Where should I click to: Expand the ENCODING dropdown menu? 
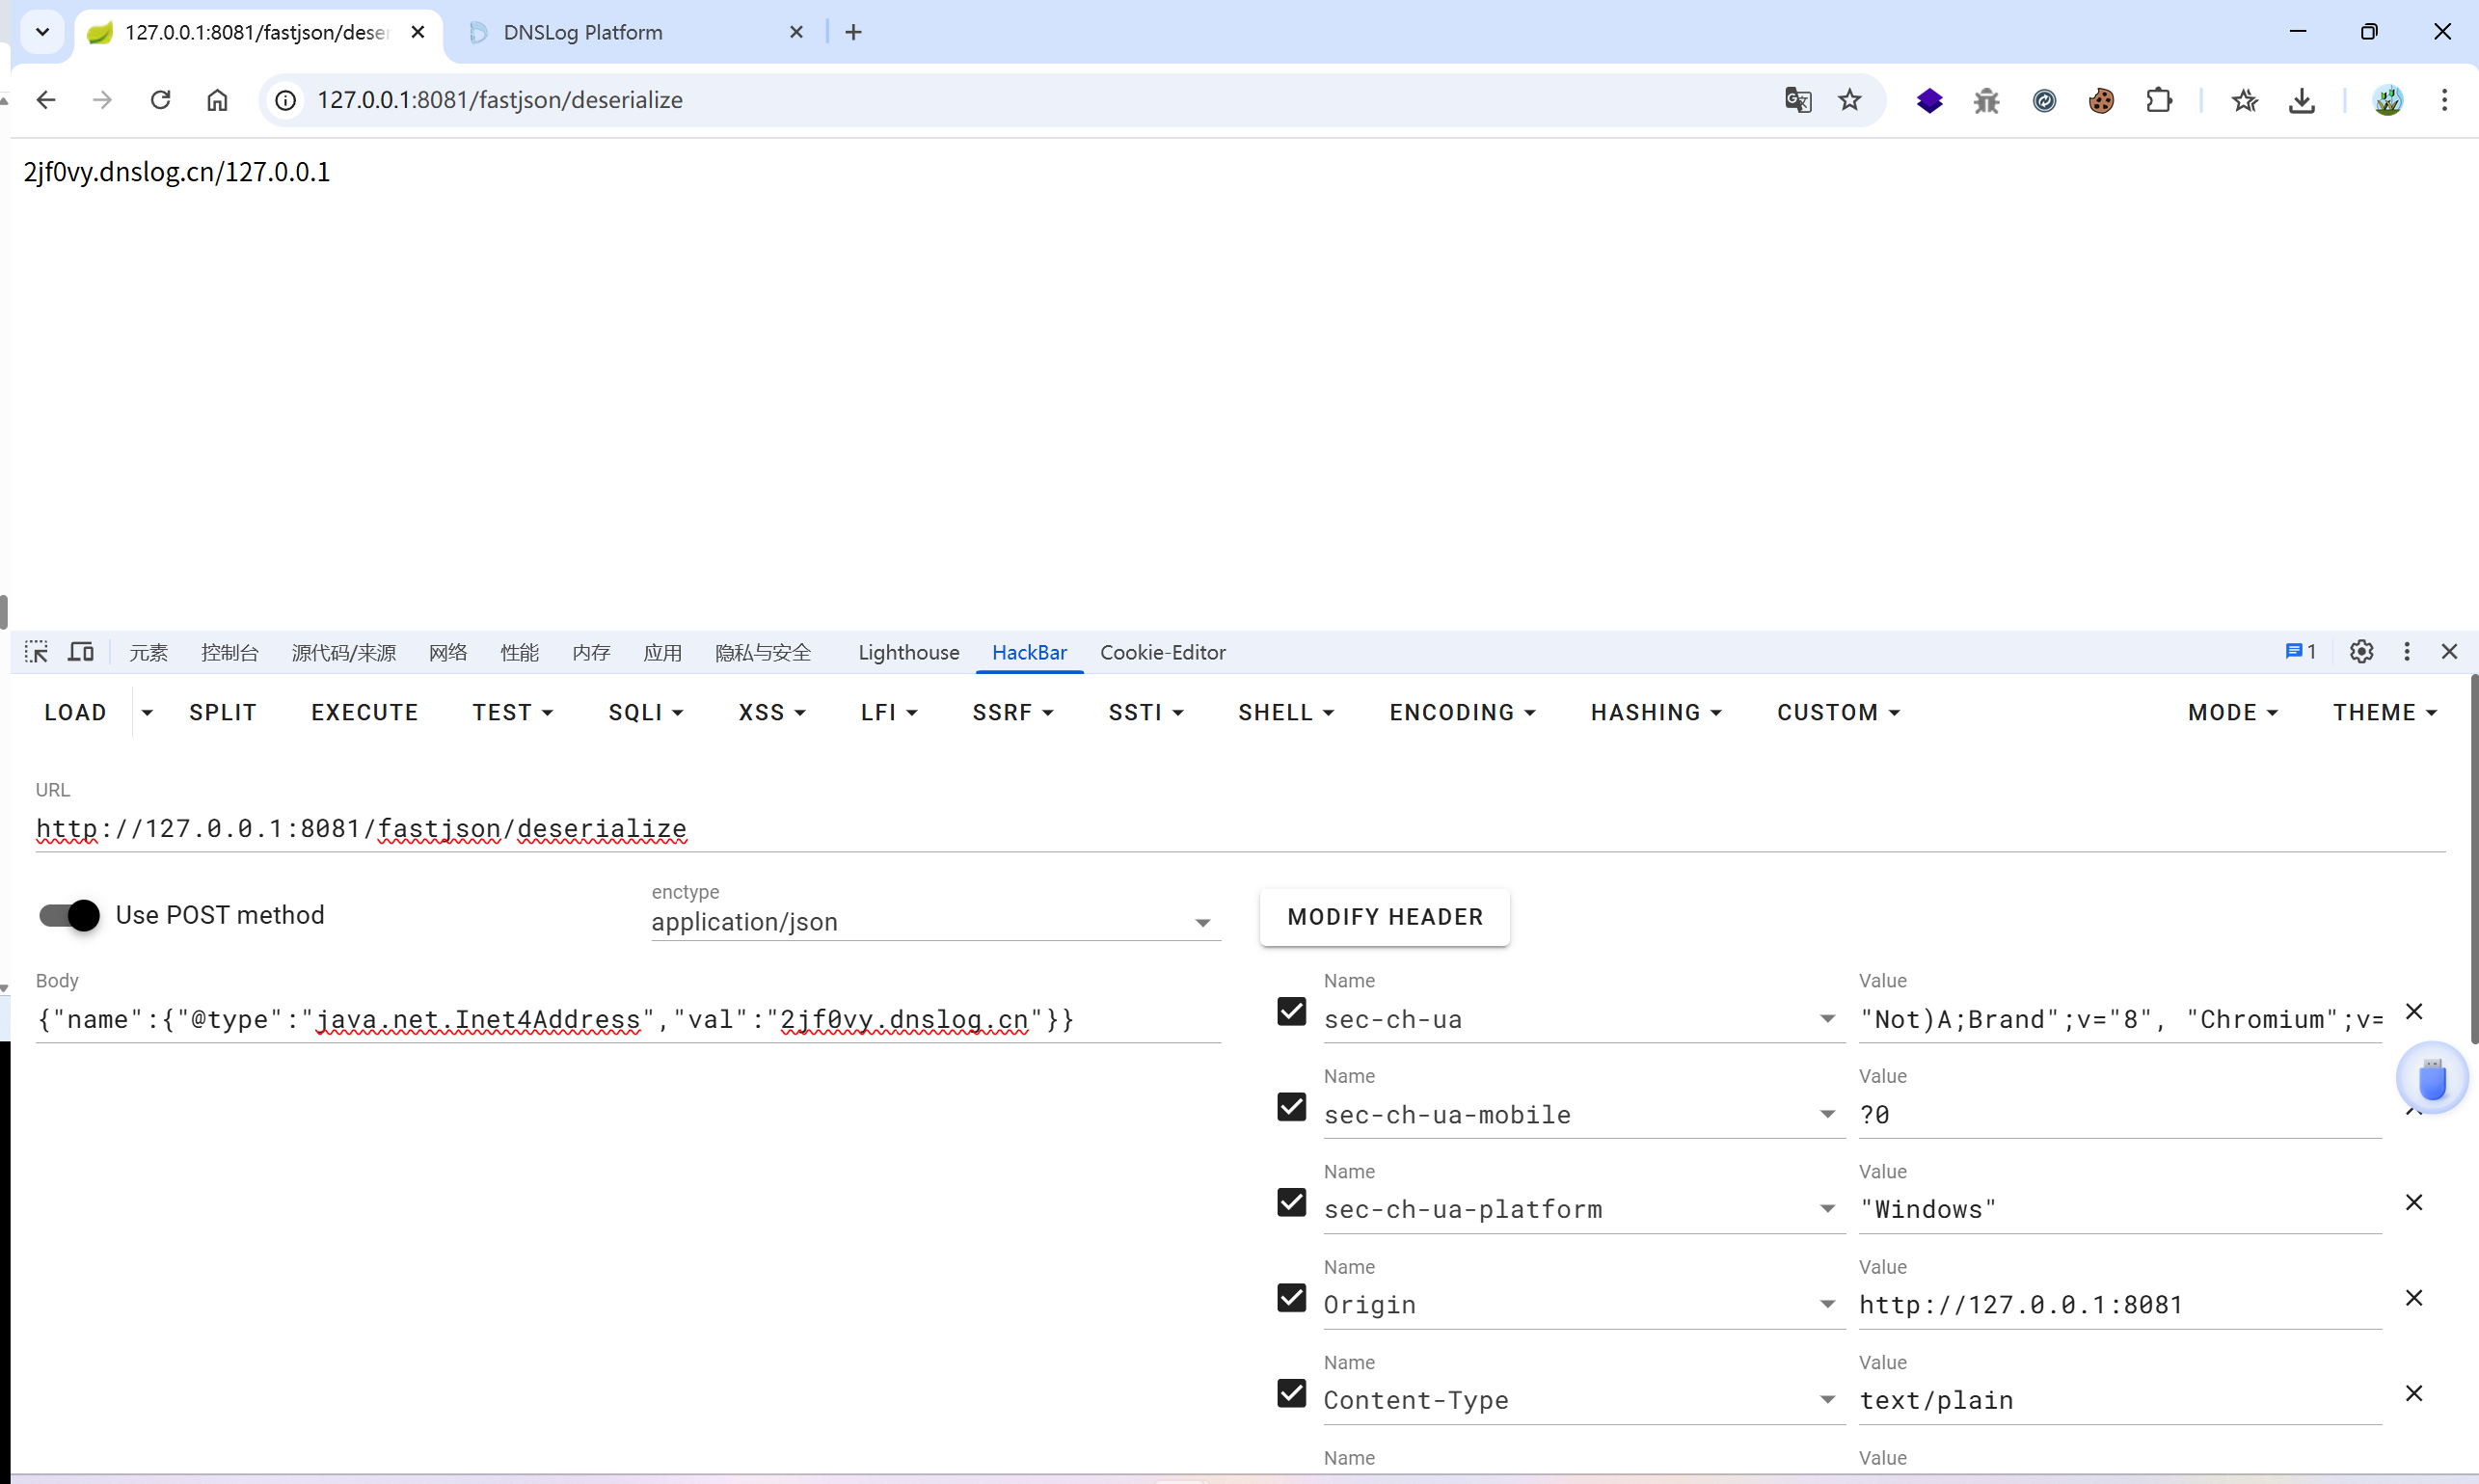[1461, 712]
